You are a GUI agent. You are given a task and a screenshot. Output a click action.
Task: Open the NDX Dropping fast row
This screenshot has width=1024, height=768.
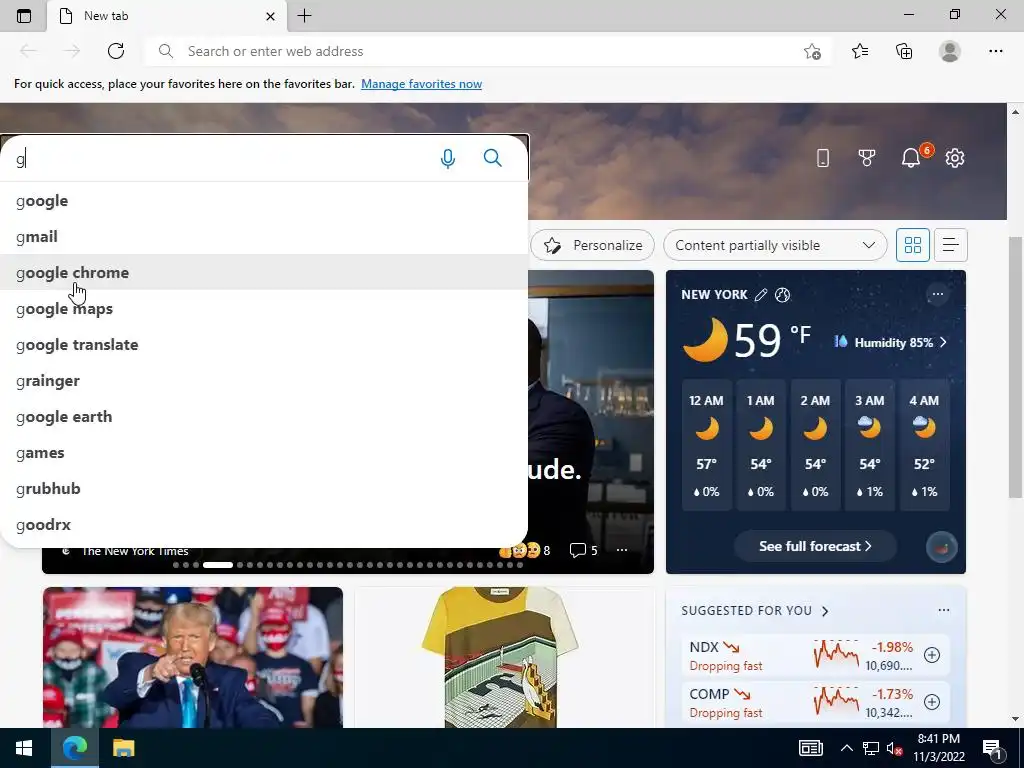815,656
